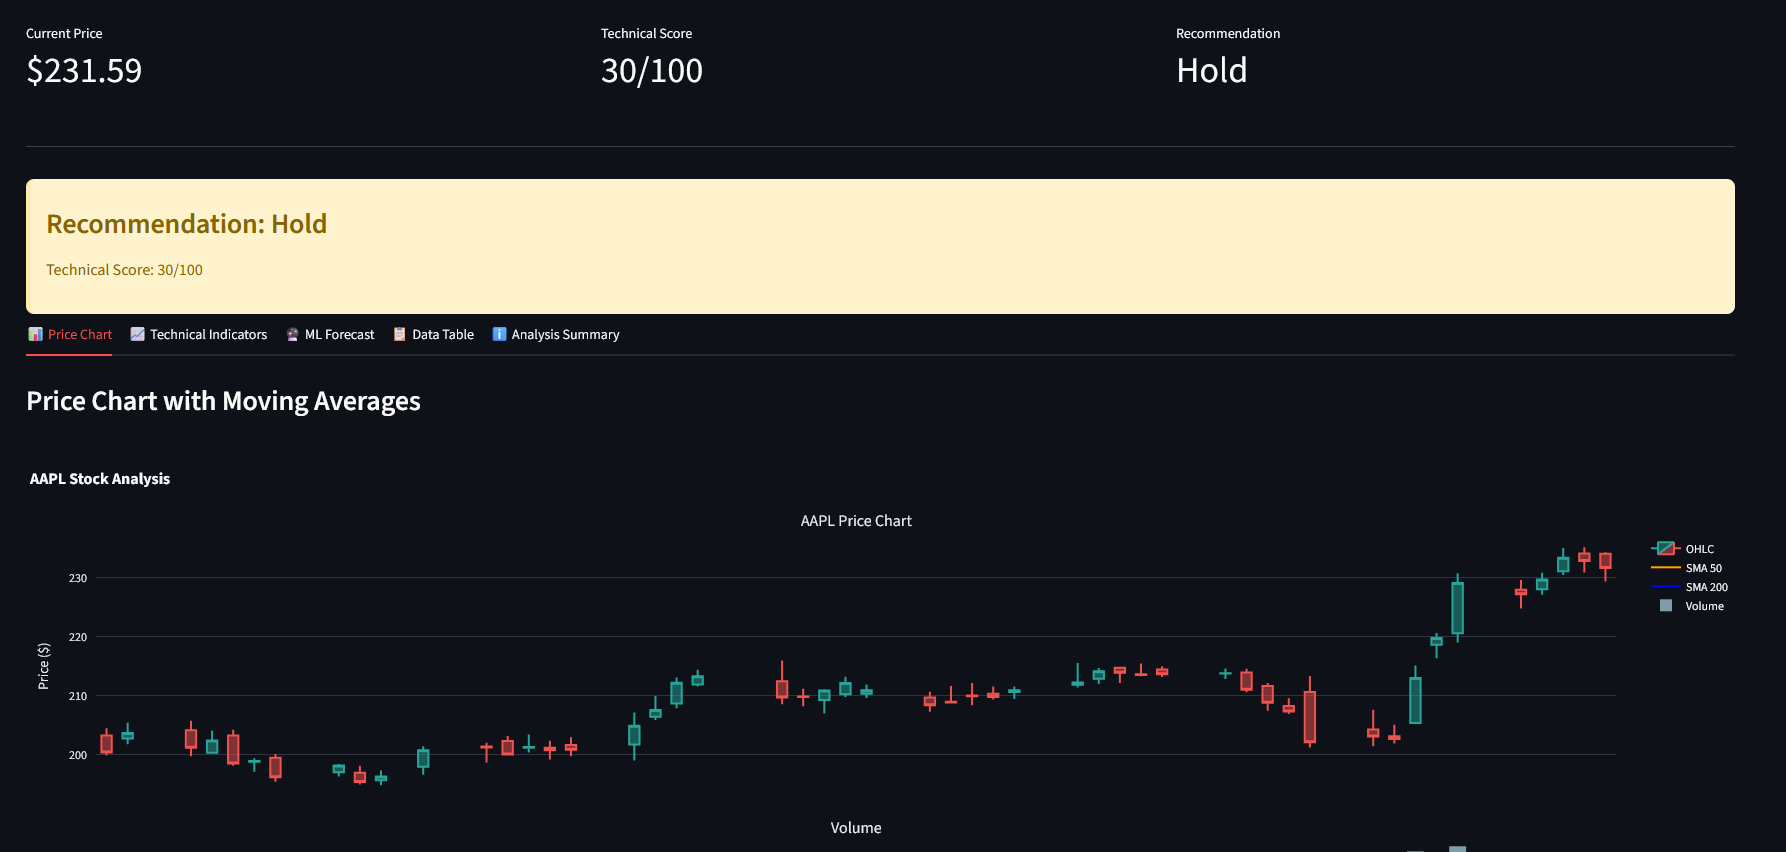The image size is (1786, 852).
Task: Open the Analysis Summary tab
Action: point(565,335)
